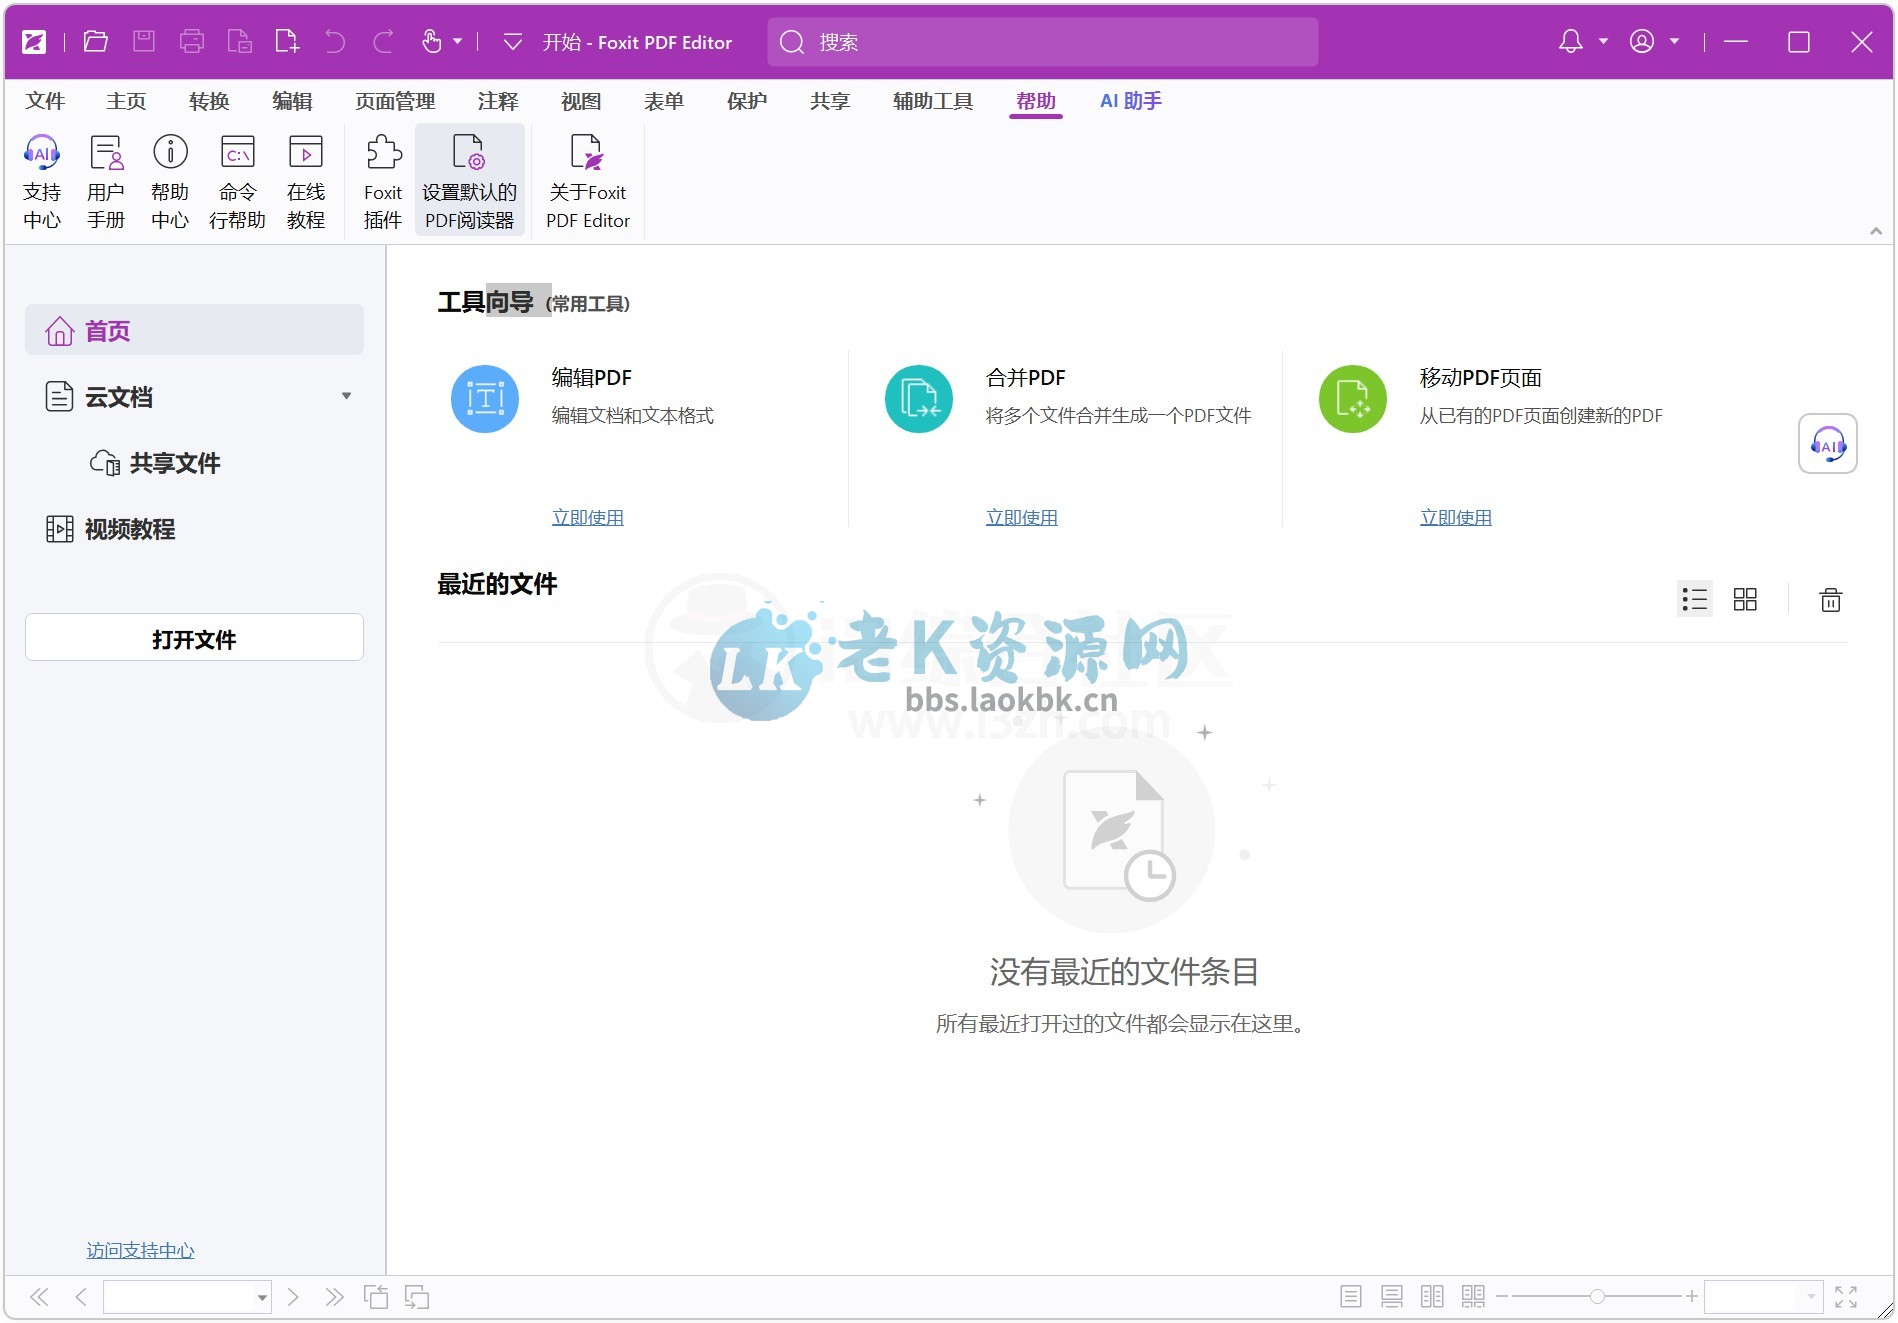Click the Merge PDF (合并PDF) teal icon

(919, 399)
